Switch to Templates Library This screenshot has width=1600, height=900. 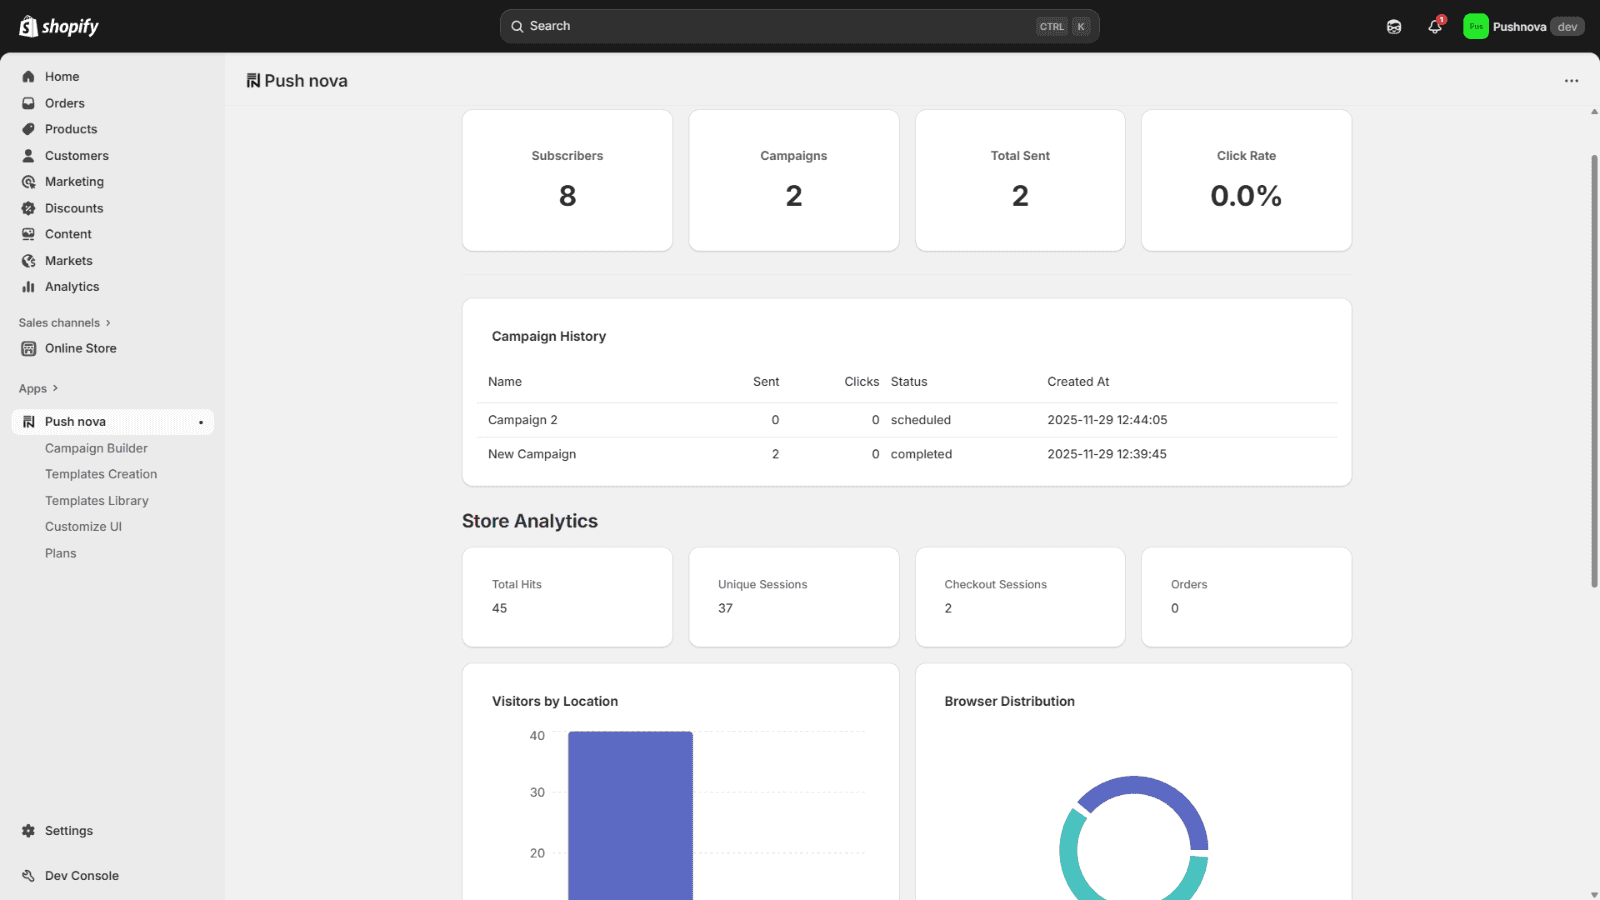(97, 500)
